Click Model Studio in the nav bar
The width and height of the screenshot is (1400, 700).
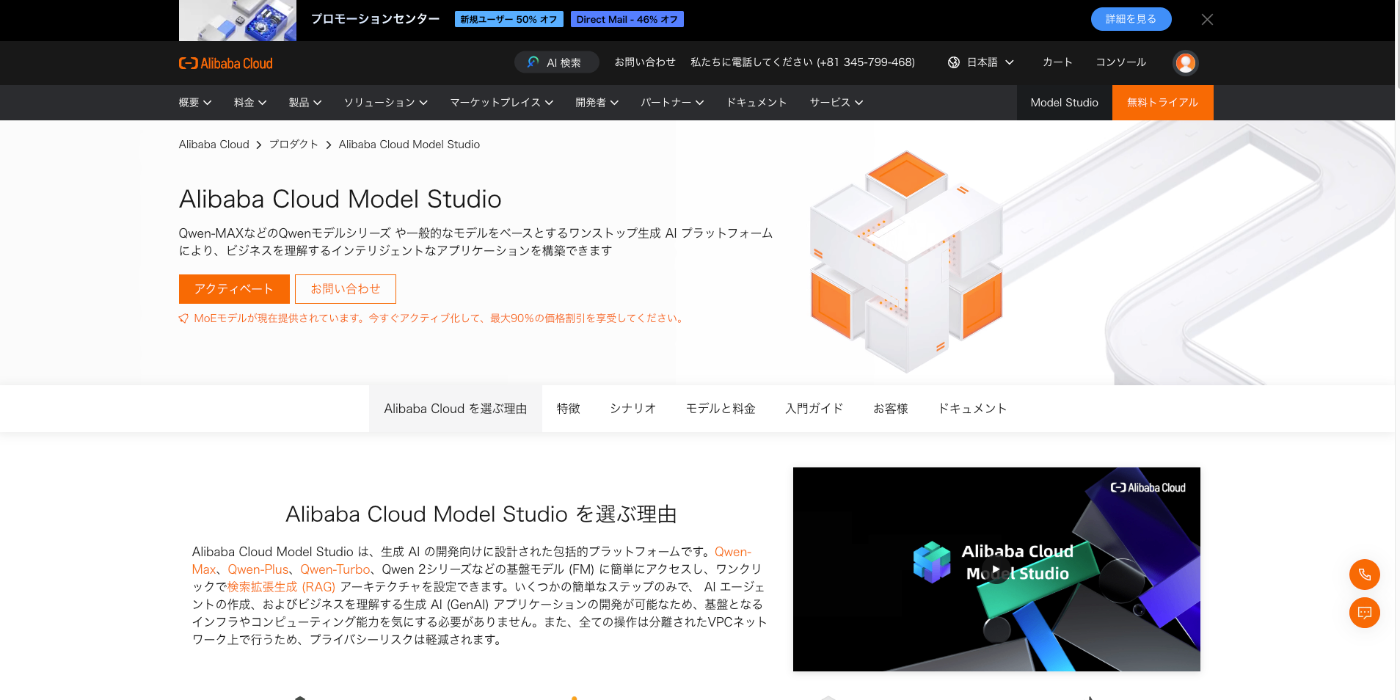(1064, 102)
